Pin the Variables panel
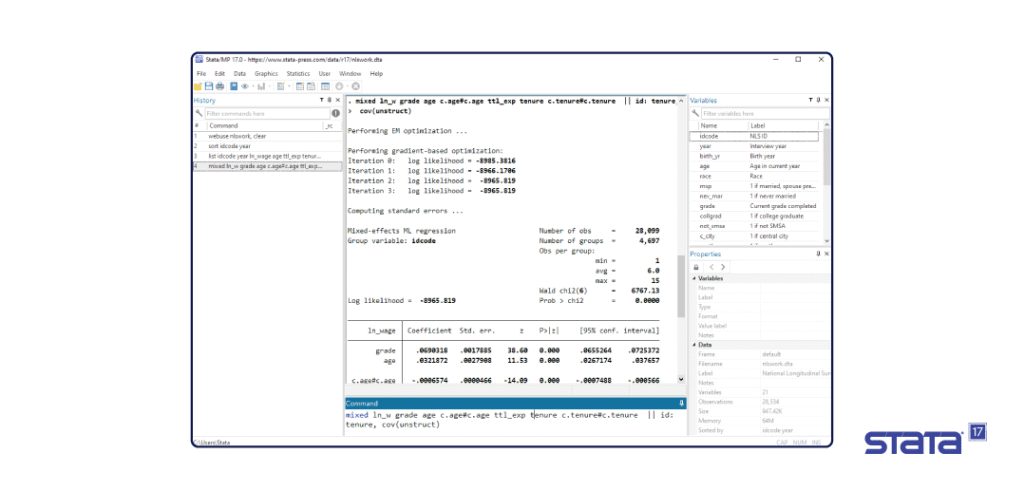This screenshot has height=491, width=1024. [x=818, y=100]
